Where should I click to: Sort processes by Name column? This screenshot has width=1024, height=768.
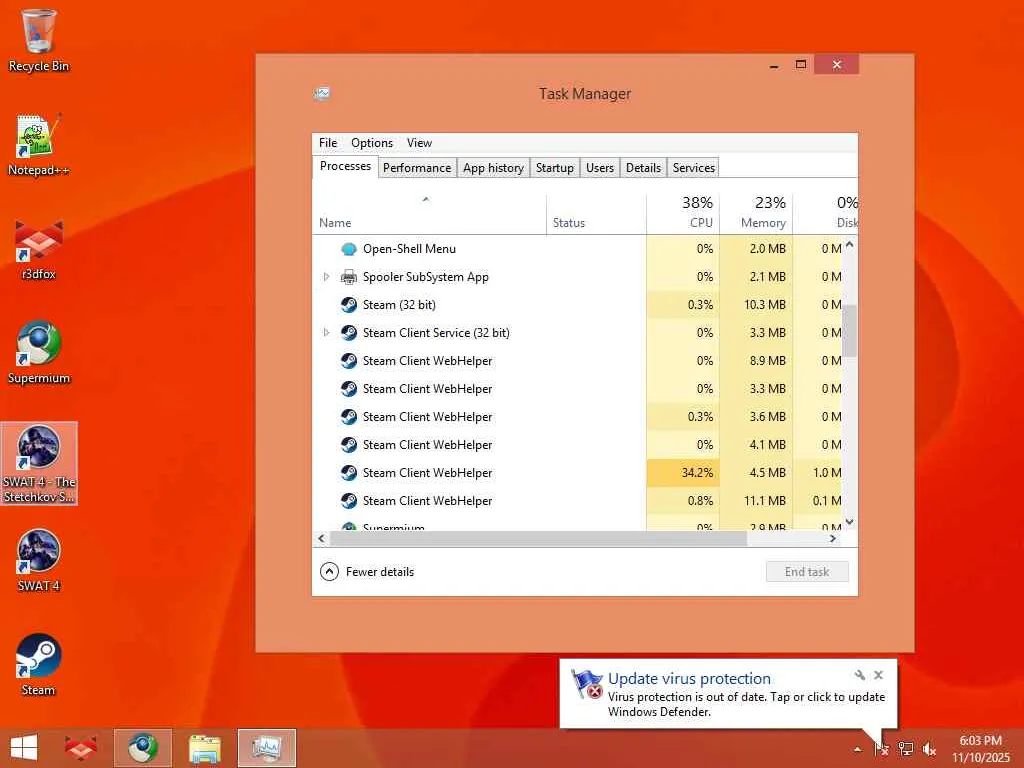(x=429, y=214)
